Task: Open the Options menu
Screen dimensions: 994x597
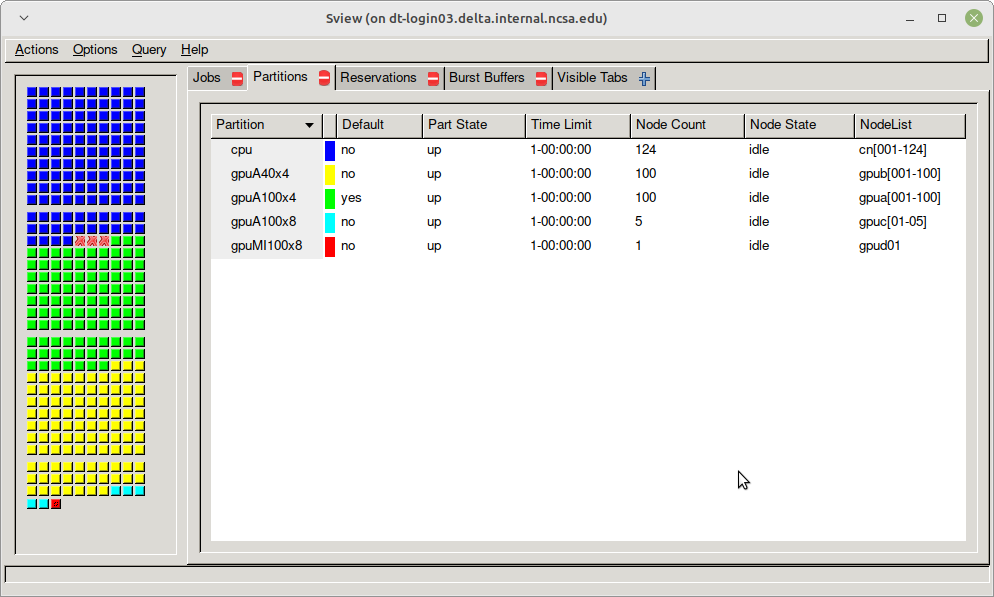Action: pyautogui.click(x=95, y=49)
